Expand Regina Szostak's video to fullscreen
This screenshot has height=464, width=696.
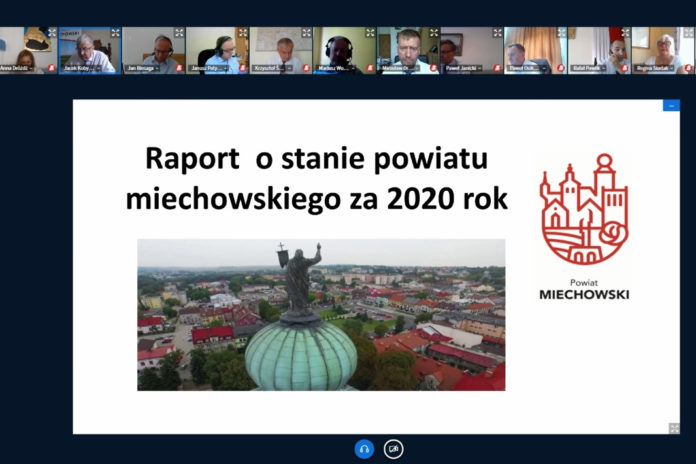(x=687, y=33)
